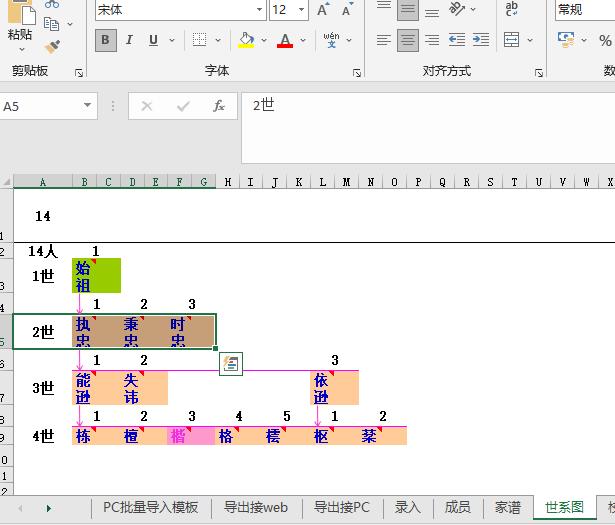Viewport: 615px width, 525px height.
Task: Apply the yellow fill color bucket
Action: 246,41
